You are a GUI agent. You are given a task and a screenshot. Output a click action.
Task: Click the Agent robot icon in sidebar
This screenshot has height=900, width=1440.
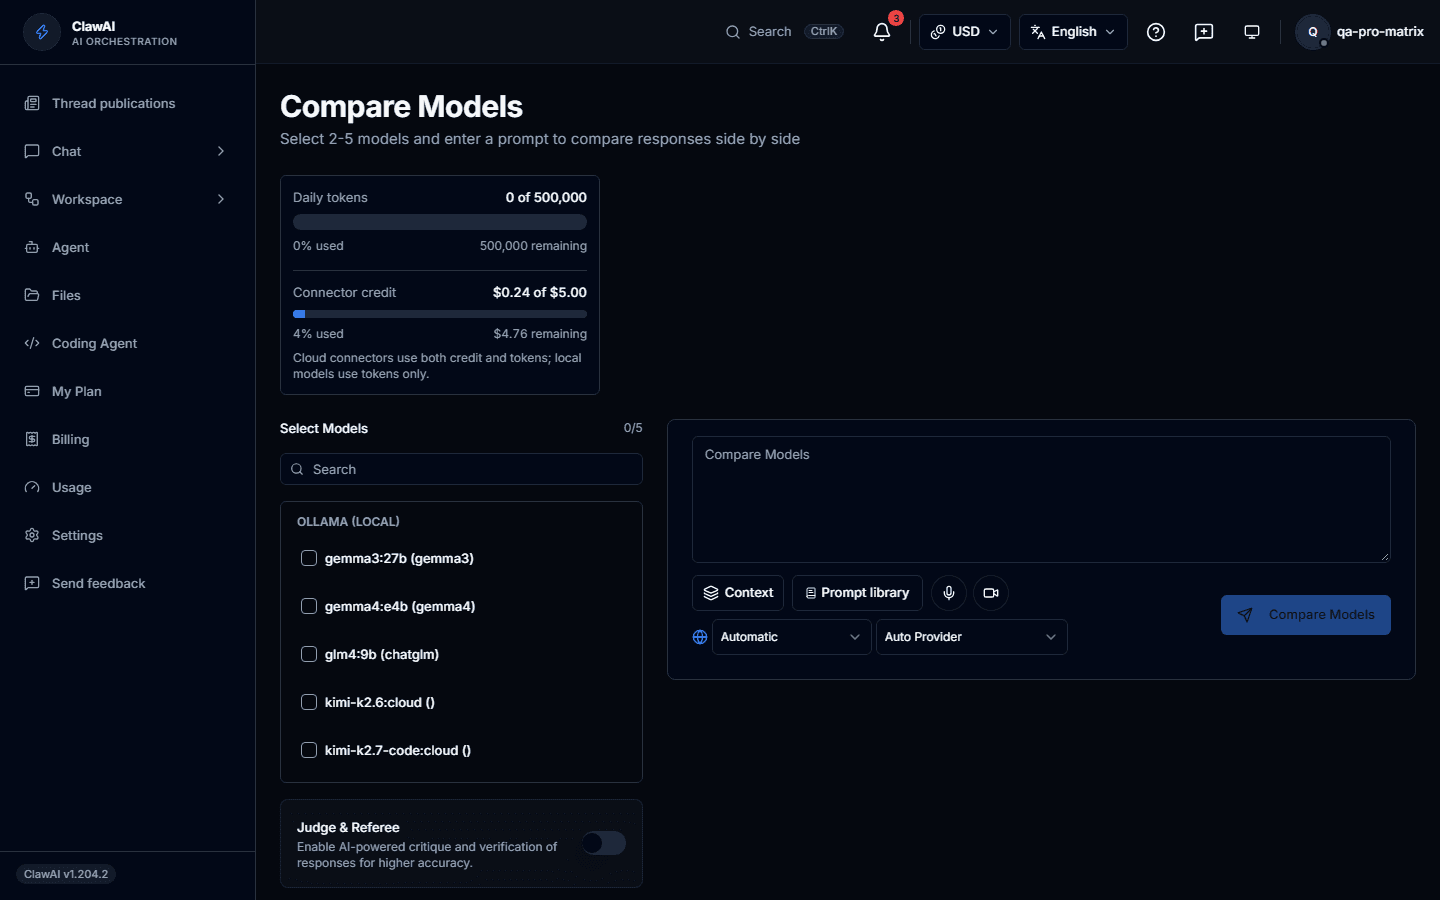coord(32,247)
